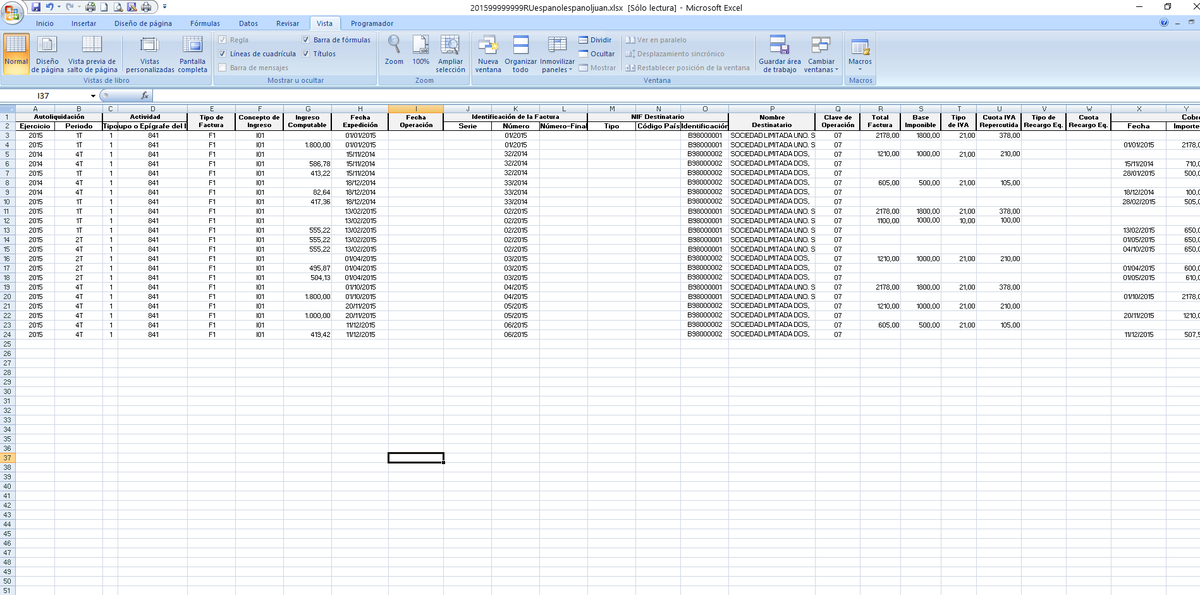Click the insert function fx button
The height and width of the screenshot is (595, 1200).
coord(145,95)
